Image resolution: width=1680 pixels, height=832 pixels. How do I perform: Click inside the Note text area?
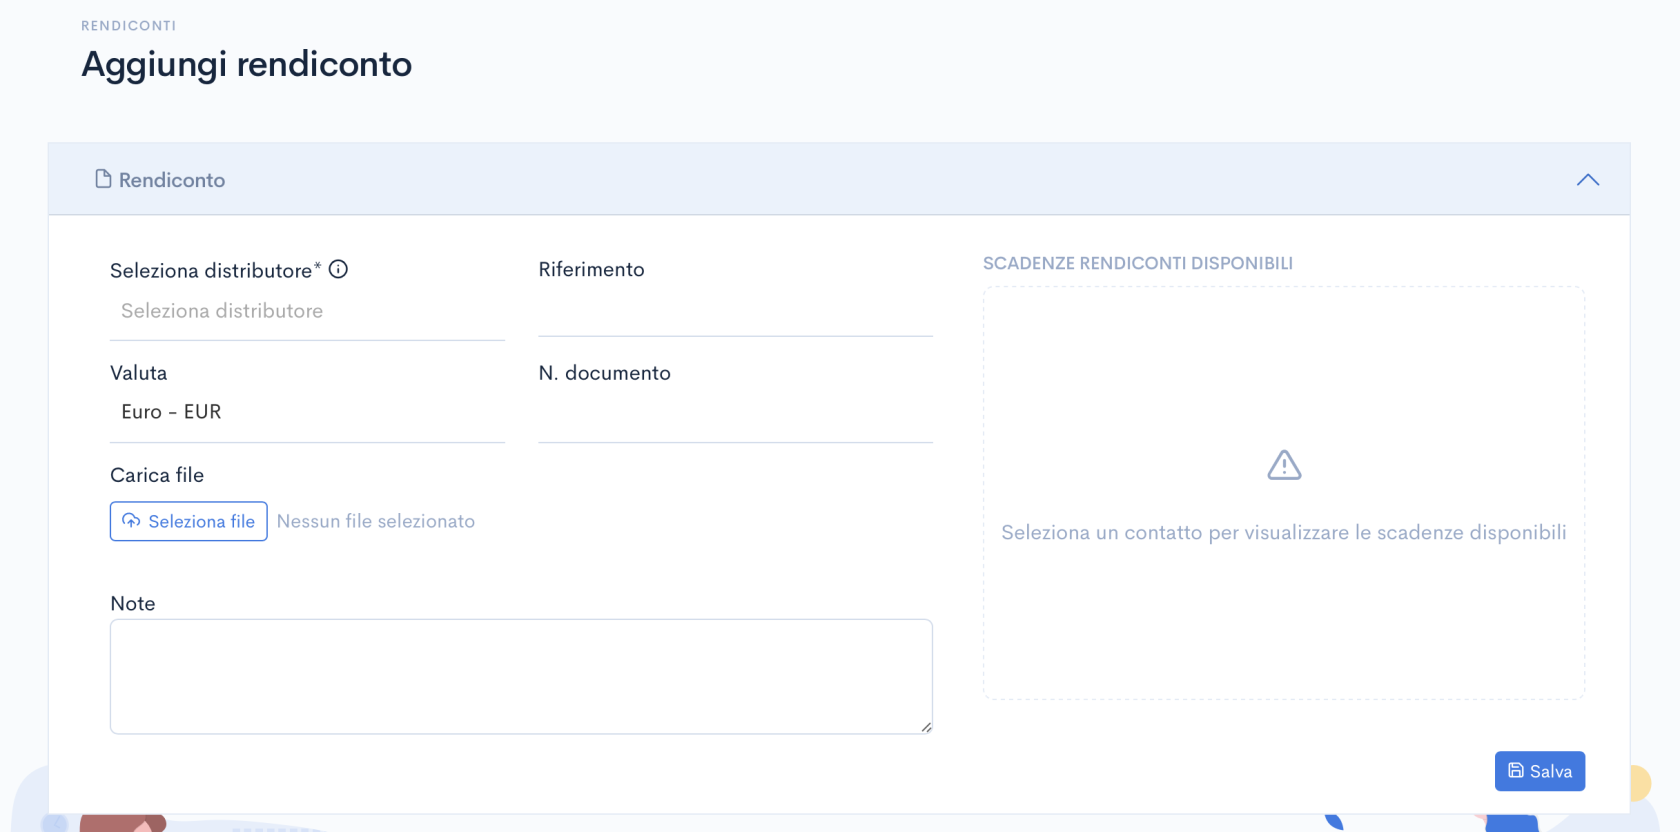tap(521, 676)
